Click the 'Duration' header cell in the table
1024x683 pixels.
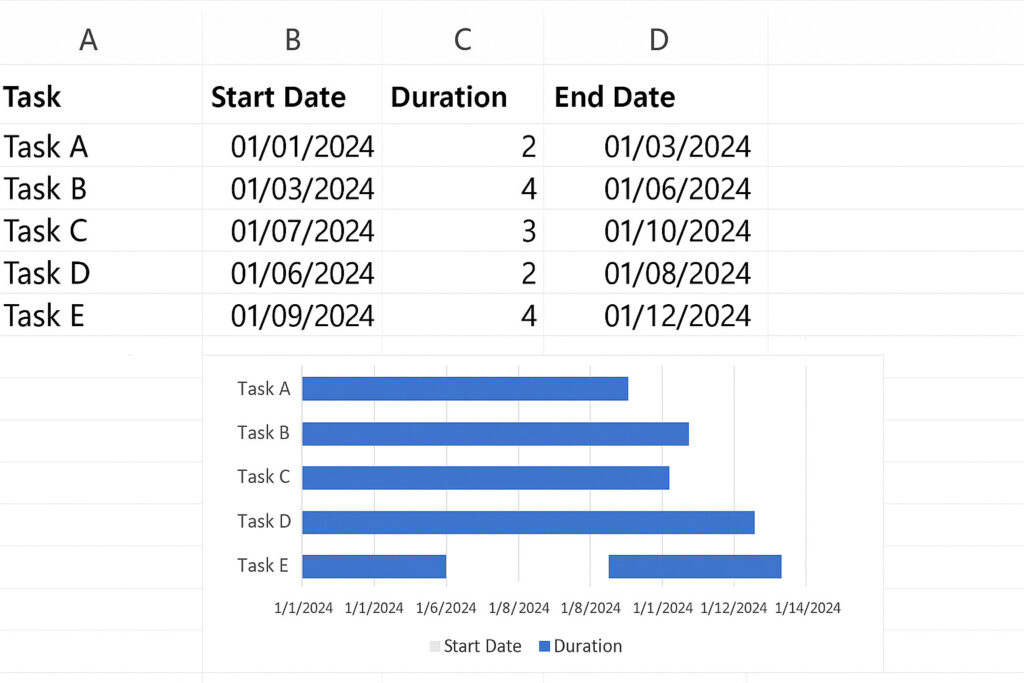[x=449, y=97]
